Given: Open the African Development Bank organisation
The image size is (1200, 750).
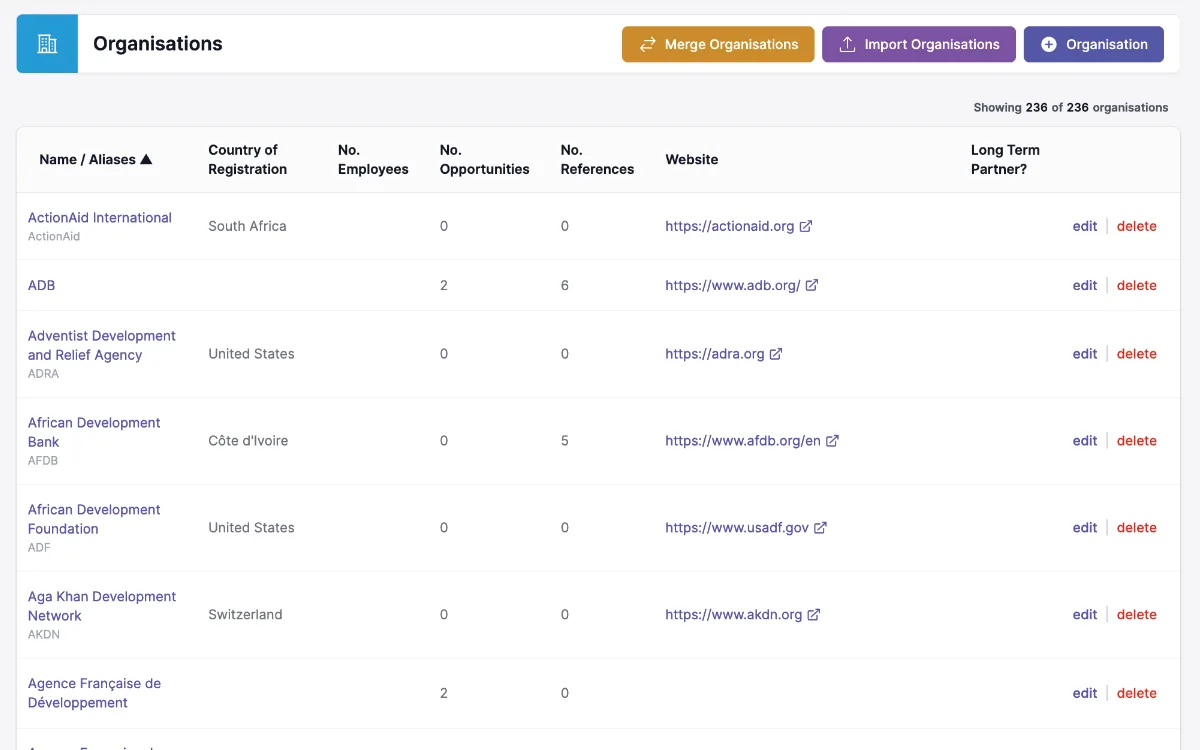Looking at the screenshot, I should pyautogui.click(x=94, y=432).
